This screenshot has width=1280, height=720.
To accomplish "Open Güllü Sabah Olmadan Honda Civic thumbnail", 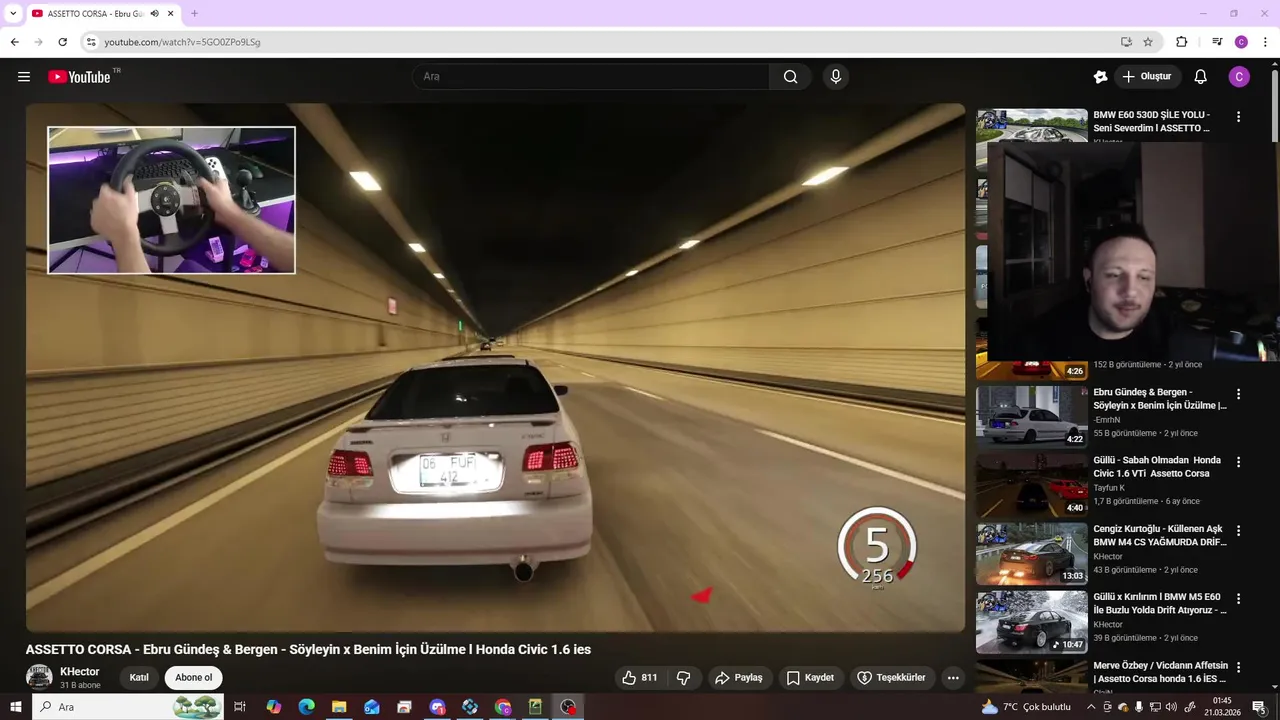I will click(x=1031, y=485).
